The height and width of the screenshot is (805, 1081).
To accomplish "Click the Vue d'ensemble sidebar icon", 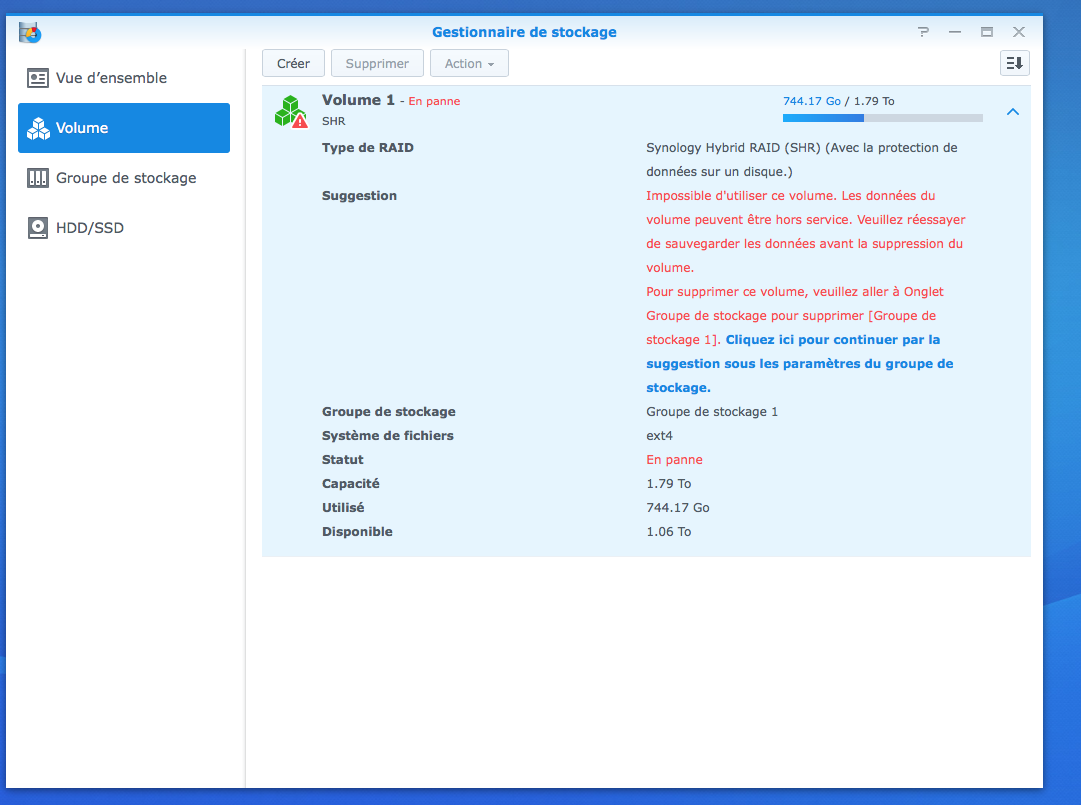I will click(38, 78).
